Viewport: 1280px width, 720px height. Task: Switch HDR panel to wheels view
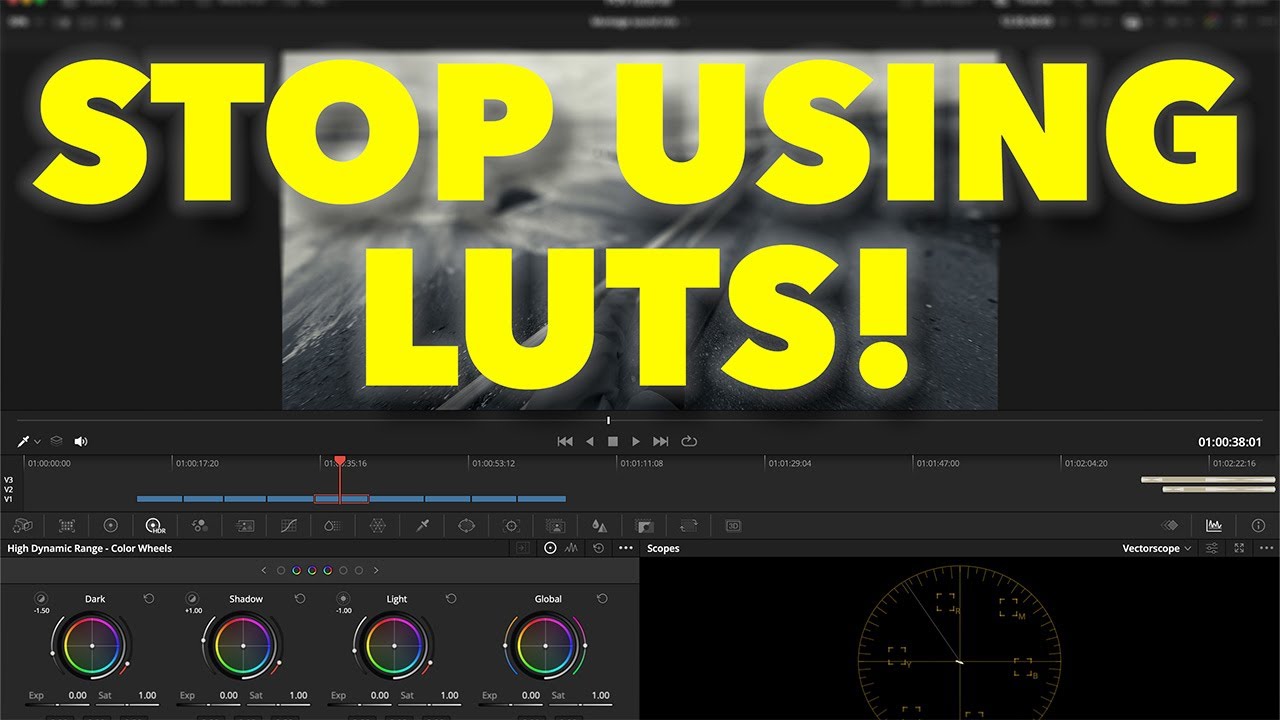[x=550, y=548]
